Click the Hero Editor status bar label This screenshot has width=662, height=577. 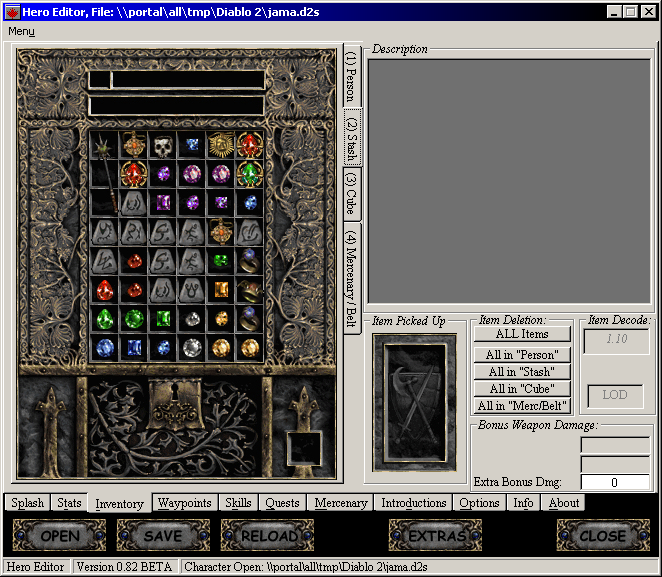click(35, 566)
